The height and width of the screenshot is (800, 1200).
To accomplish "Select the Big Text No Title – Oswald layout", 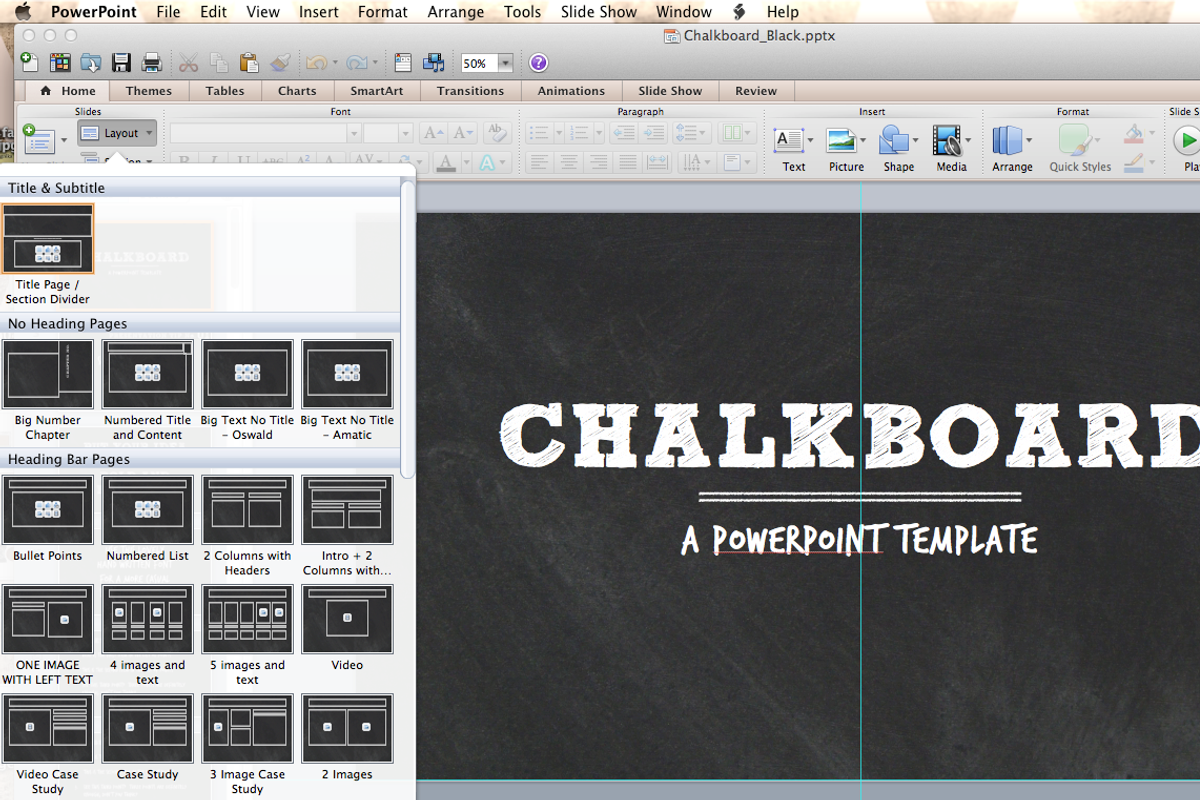I will pyautogui.click(x=247, y=390).
